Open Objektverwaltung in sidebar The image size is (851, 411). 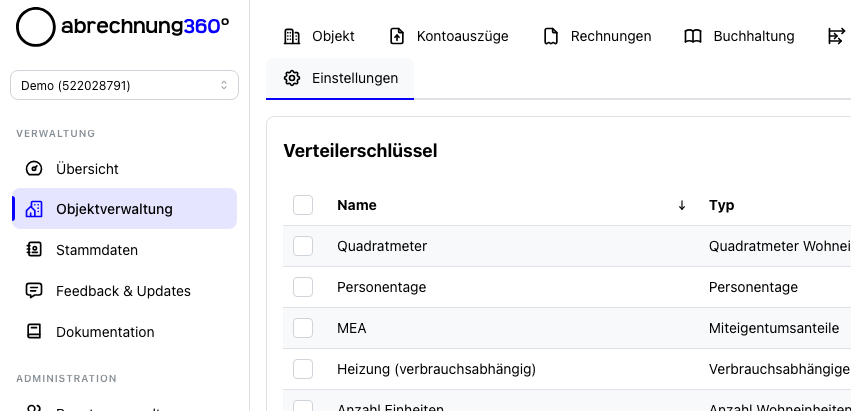click(124, 209)
